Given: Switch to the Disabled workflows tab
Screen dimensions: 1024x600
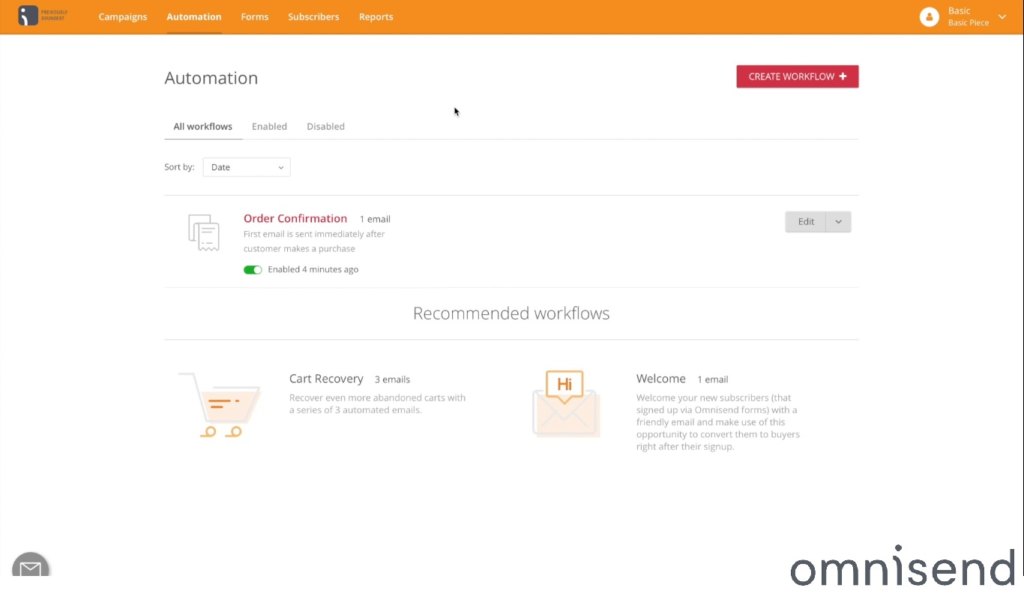Looking at the screenshot, I should click(325, 126).
